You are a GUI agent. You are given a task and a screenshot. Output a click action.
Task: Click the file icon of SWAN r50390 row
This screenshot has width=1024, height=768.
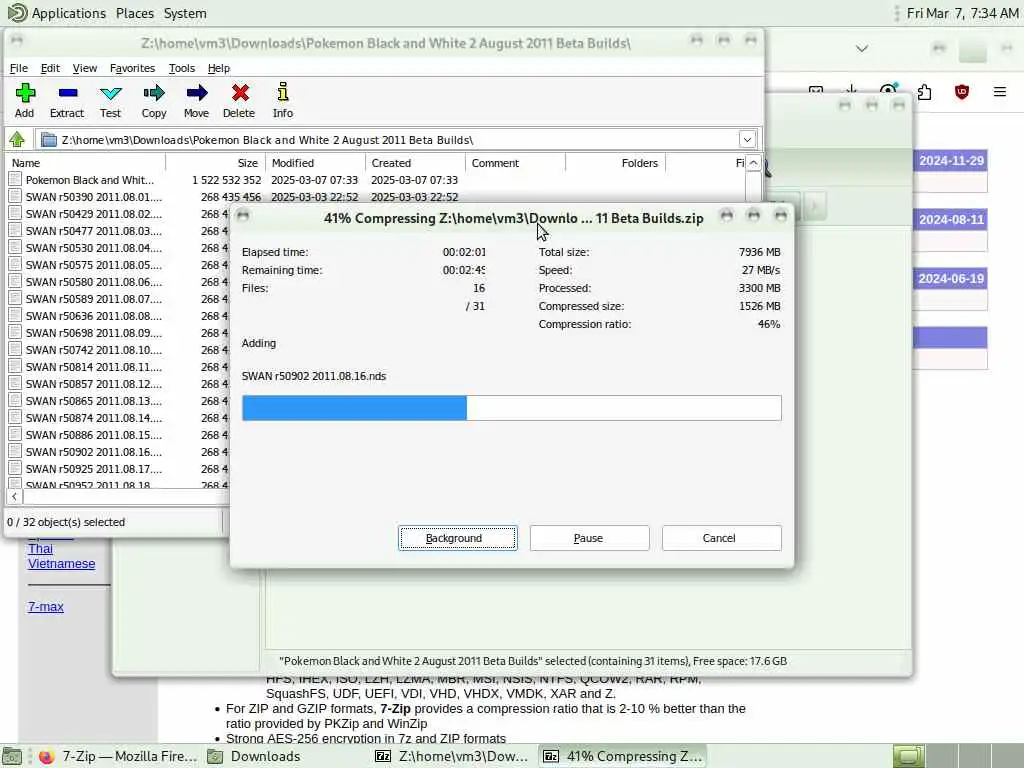(x=15, y=196)
